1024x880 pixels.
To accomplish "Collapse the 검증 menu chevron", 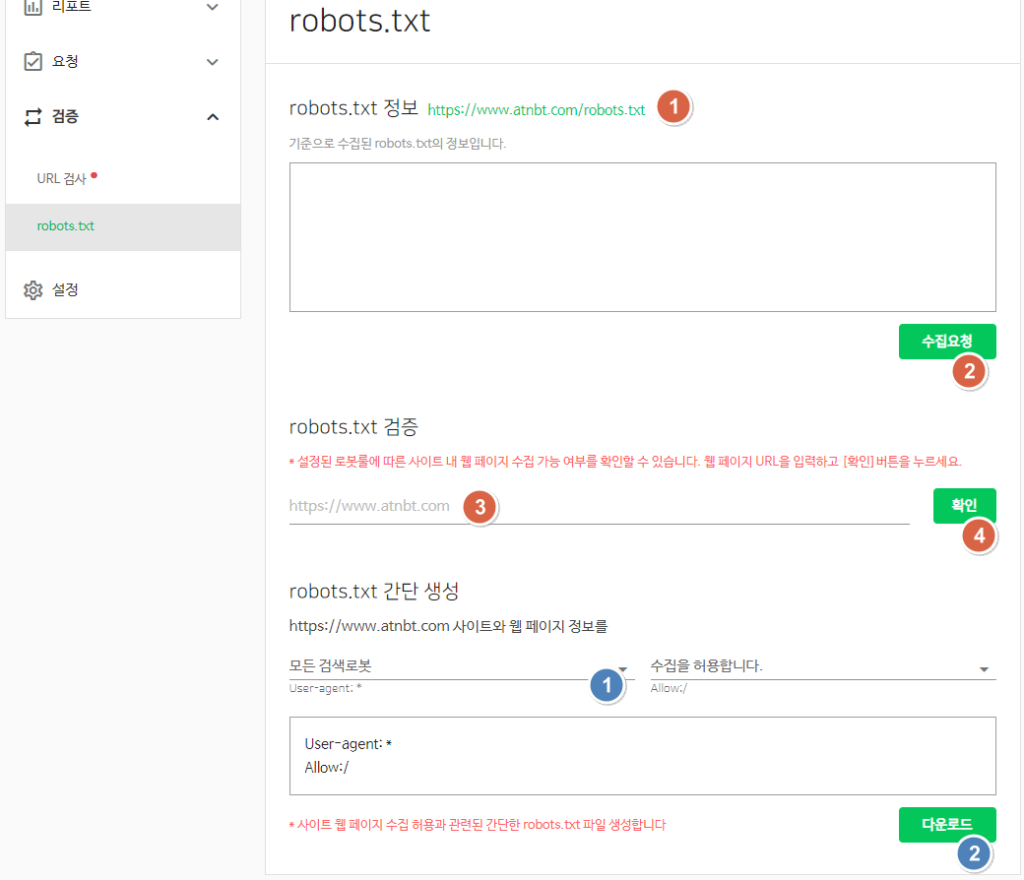I will (x=212, y=117).
